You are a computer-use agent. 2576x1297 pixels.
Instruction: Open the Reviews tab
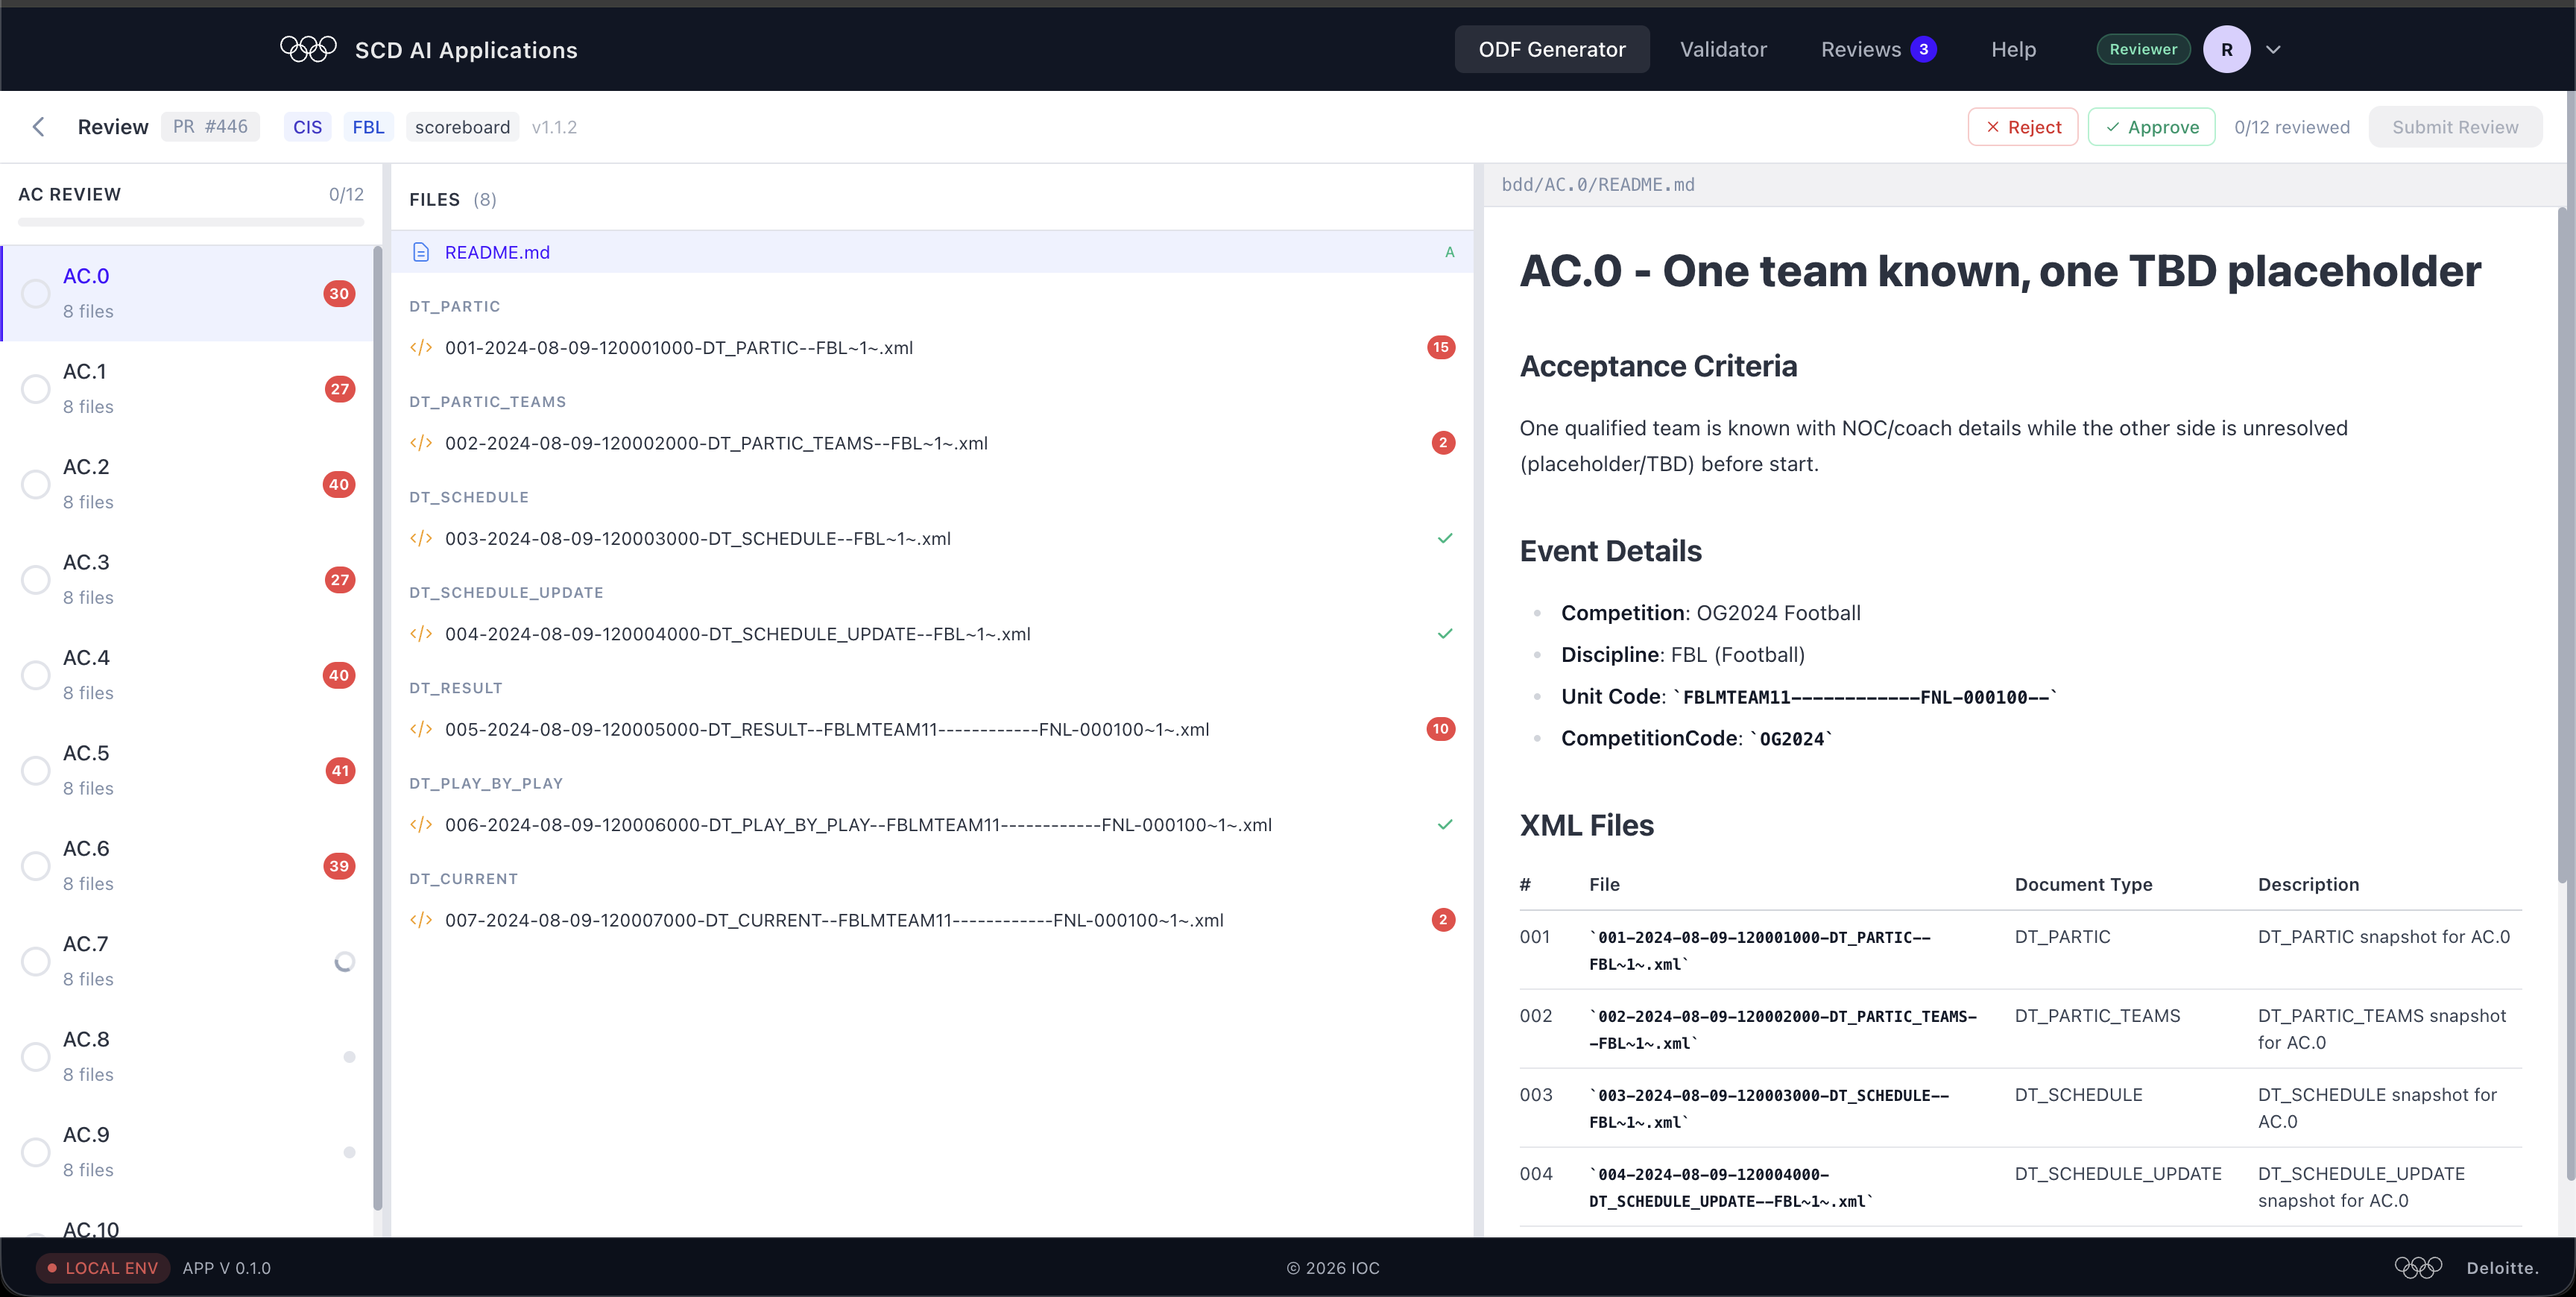click(x=1877, y=49)
